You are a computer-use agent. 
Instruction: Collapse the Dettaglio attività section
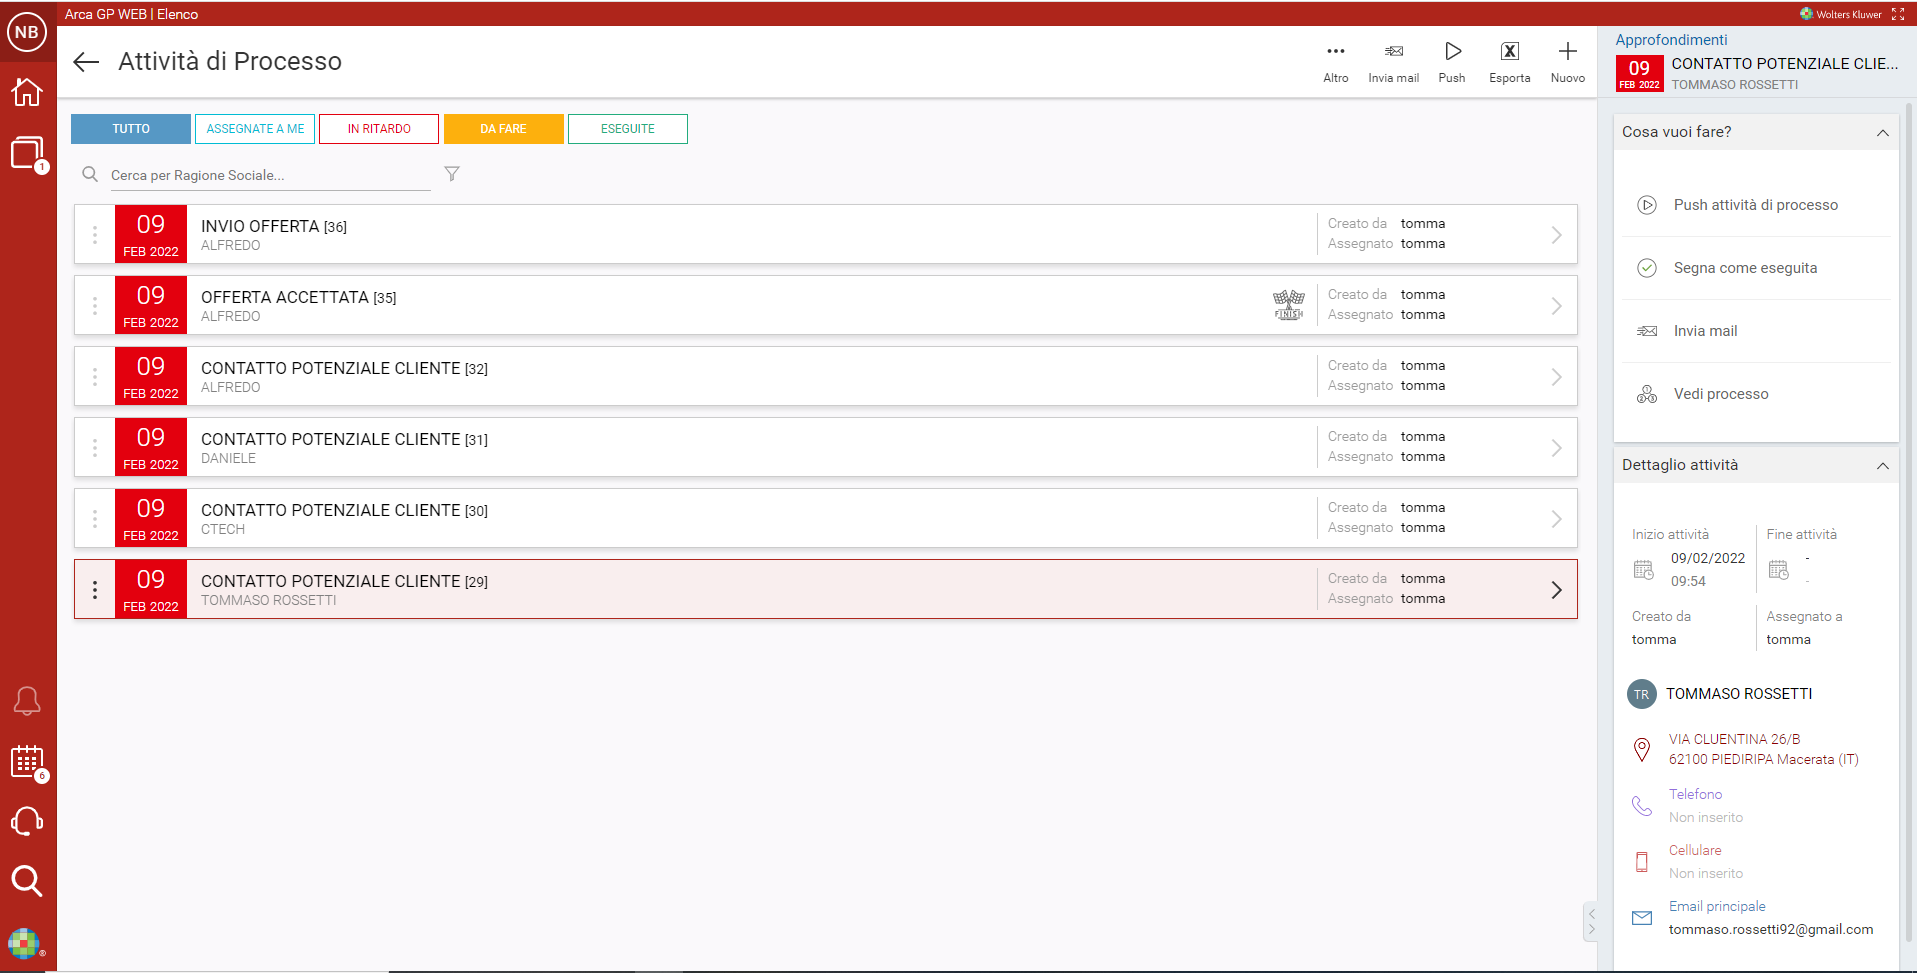[1883, 466]
